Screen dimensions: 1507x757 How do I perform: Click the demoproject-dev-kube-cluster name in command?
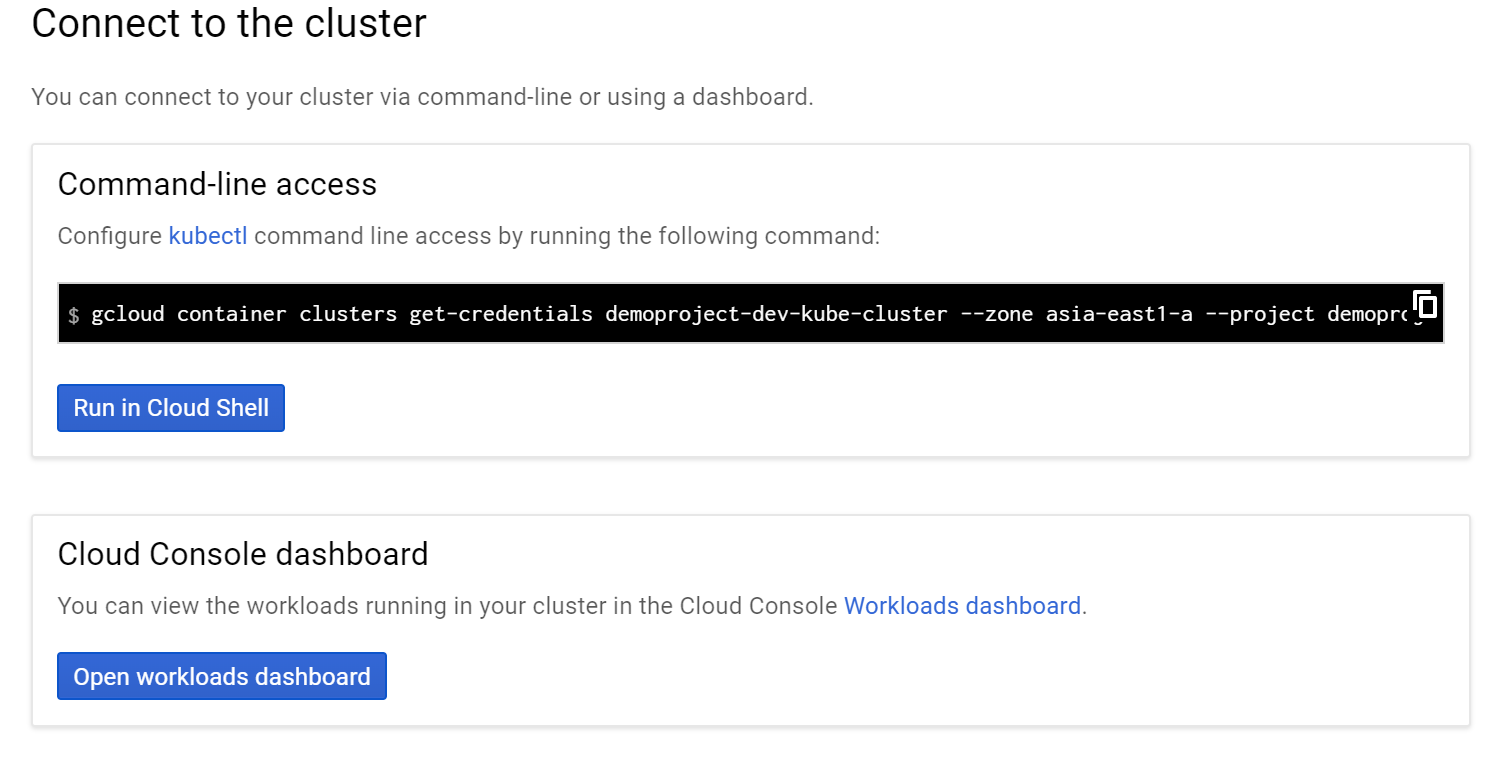pos(776,314)
